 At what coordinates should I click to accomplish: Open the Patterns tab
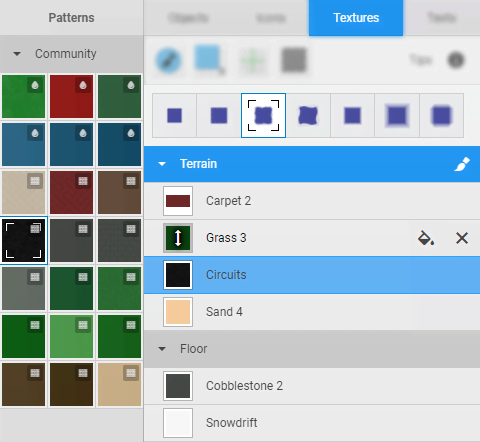coord(71,18)
